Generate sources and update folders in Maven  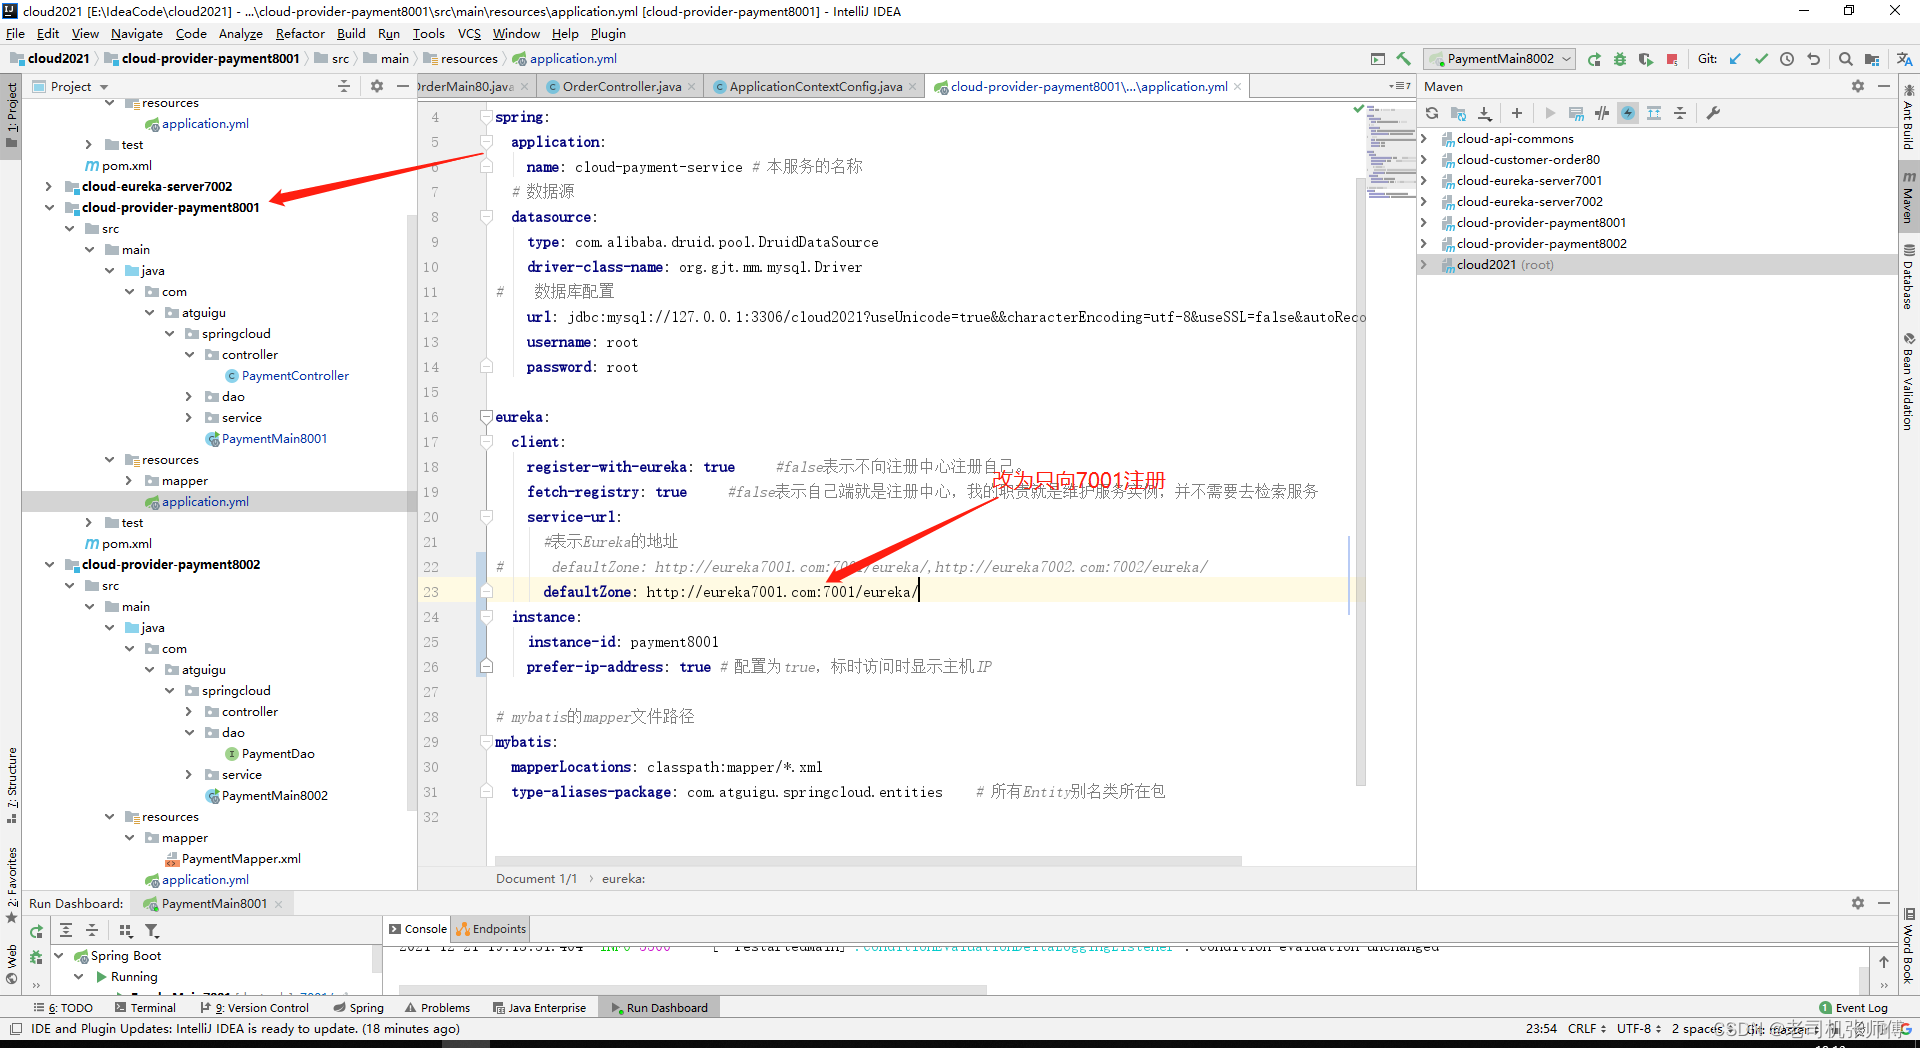pyautogui.click(x=1458, y=113)
